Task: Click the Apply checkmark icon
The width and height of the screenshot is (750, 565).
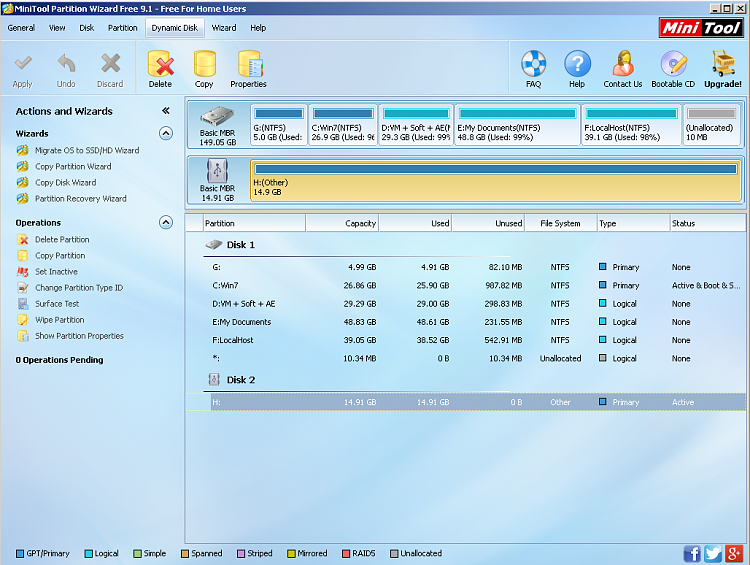Action: click(x=22, y=63)
